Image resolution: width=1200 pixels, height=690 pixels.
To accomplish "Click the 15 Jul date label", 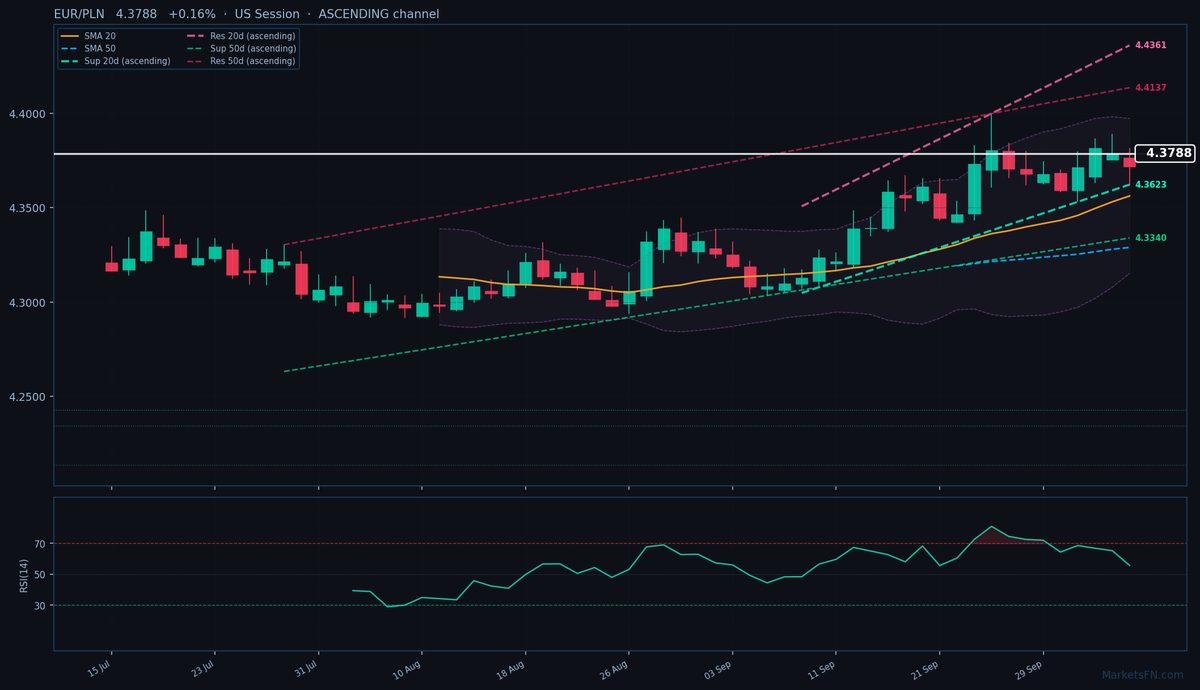I will point(99,667).
